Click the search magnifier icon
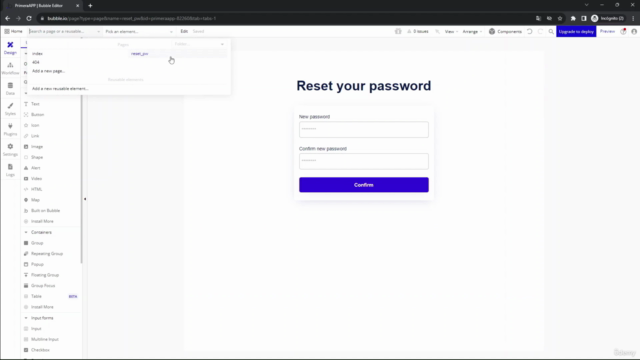The image size is (640, 360). point(551,31)
